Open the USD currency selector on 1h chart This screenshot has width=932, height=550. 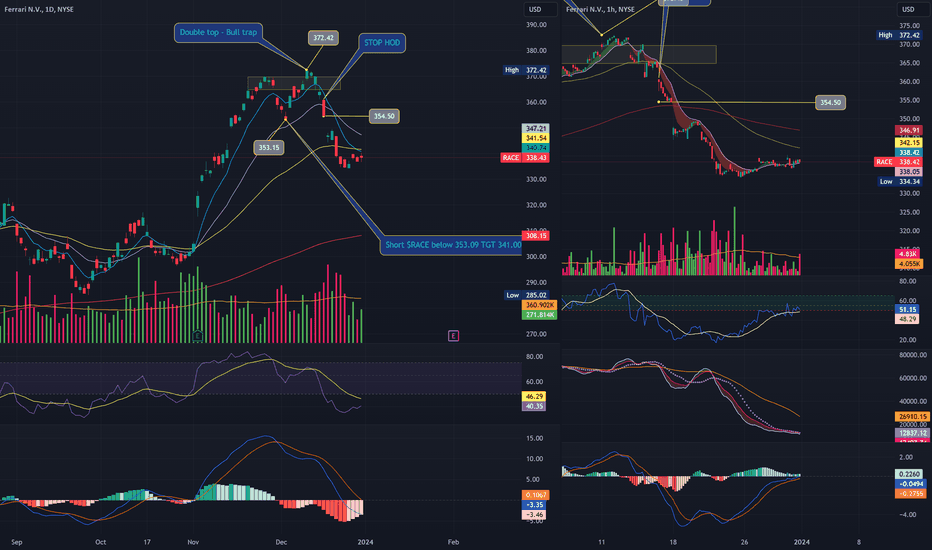click(x=913, y=10)
